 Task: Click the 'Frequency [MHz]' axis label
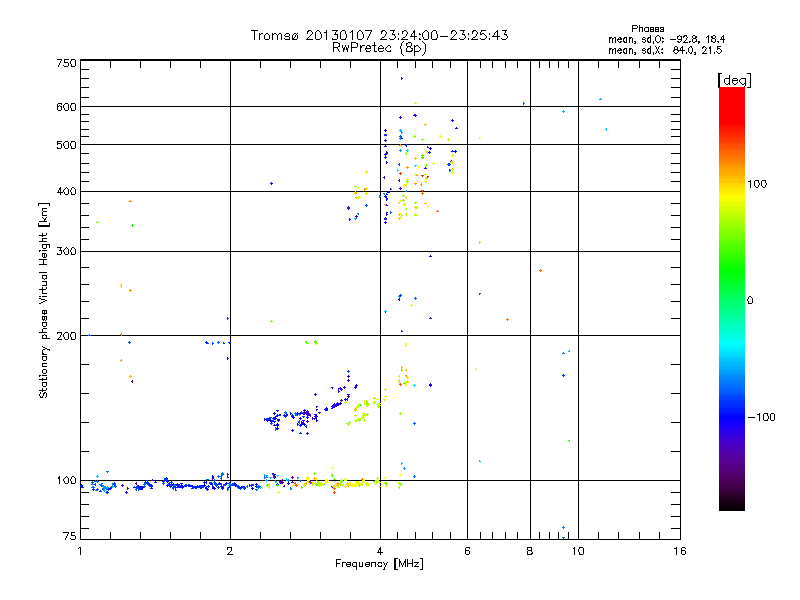pos(379,564)
